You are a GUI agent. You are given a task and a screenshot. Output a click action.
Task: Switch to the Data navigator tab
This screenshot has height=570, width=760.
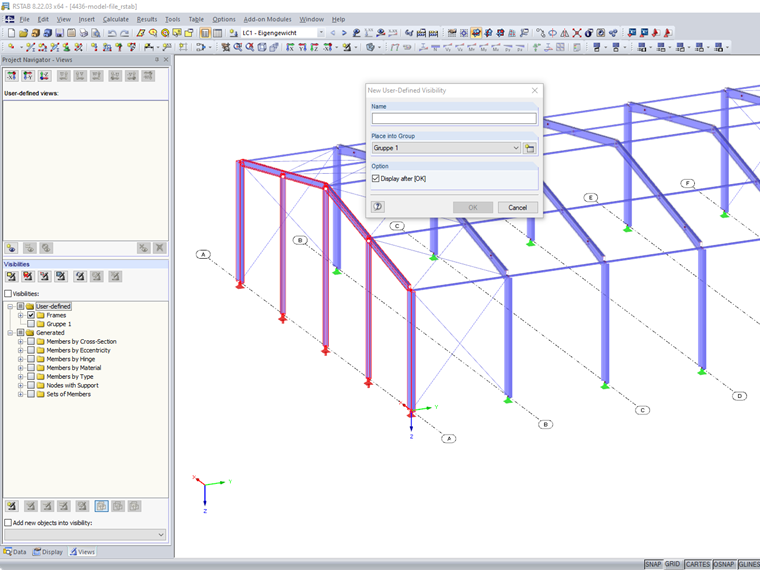point(15,552)
